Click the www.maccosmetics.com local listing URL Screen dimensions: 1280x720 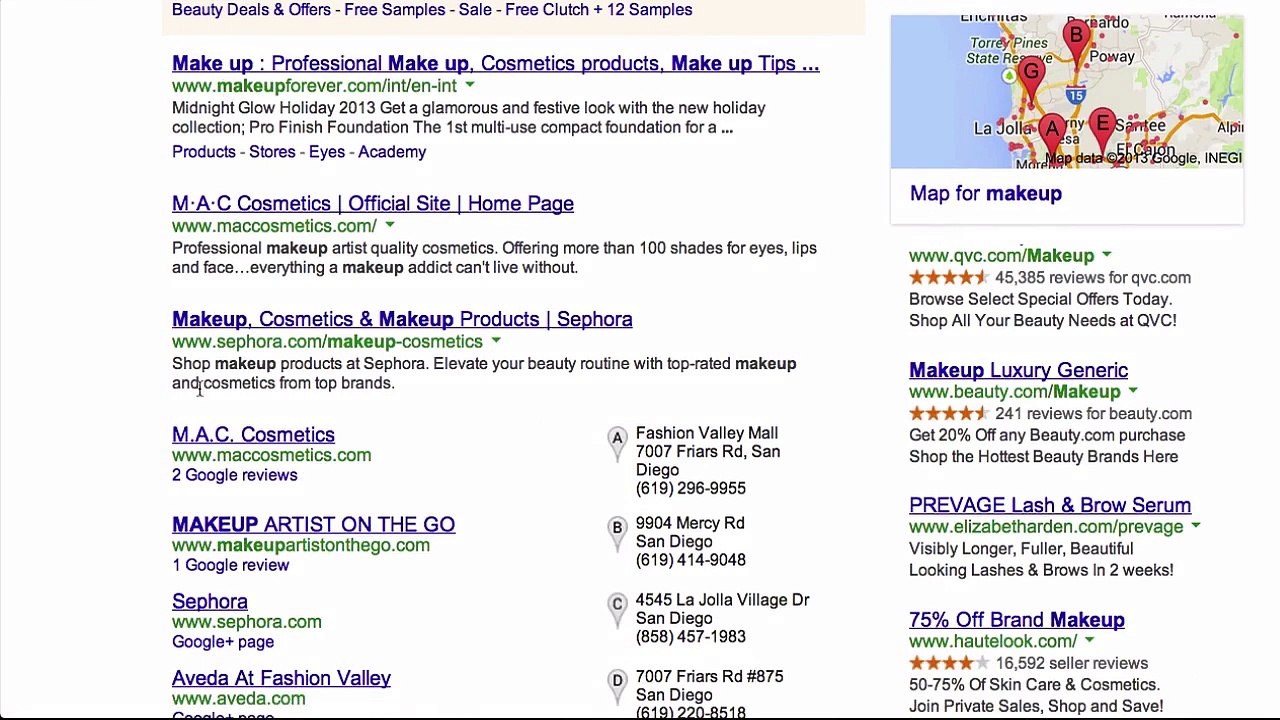271,456
